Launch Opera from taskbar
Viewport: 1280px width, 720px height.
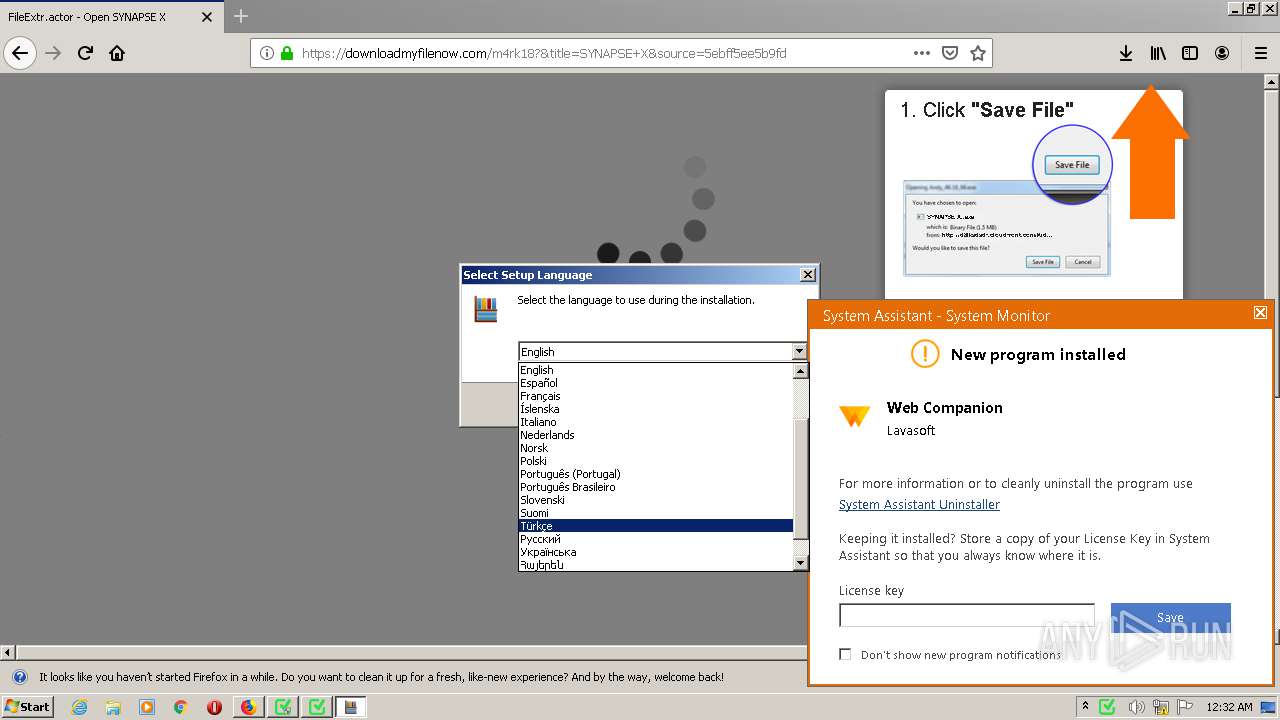[x=214, y=707]
